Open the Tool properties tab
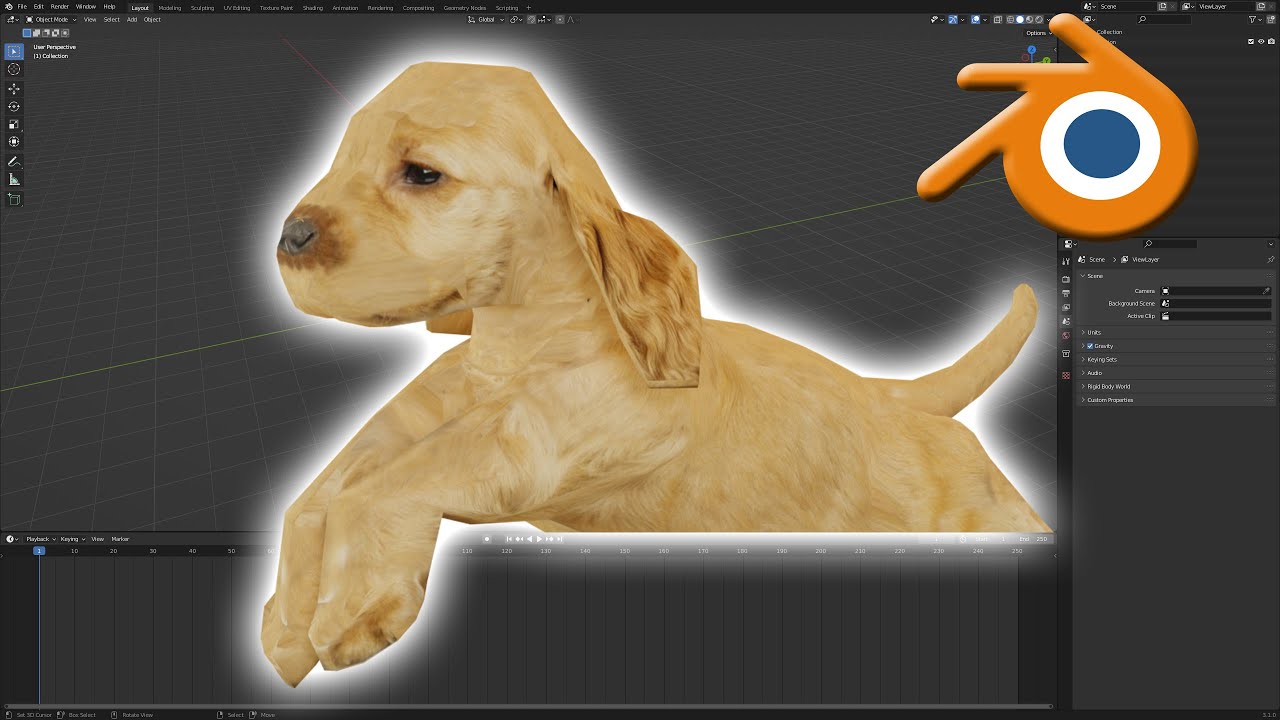Viewport: 1280px width, 720px height. click(x=1066, y=261)
